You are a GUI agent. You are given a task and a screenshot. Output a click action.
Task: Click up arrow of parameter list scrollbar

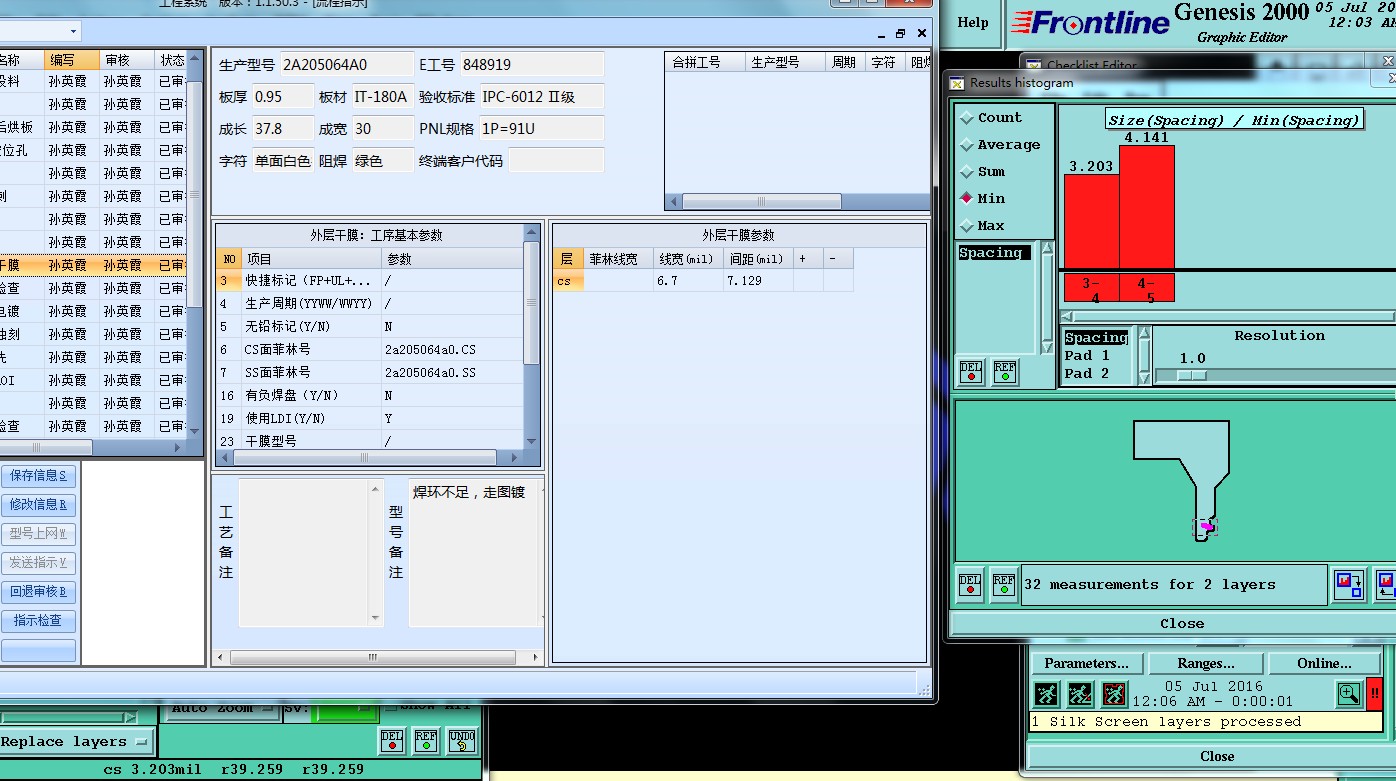click(x=531, y=232)
